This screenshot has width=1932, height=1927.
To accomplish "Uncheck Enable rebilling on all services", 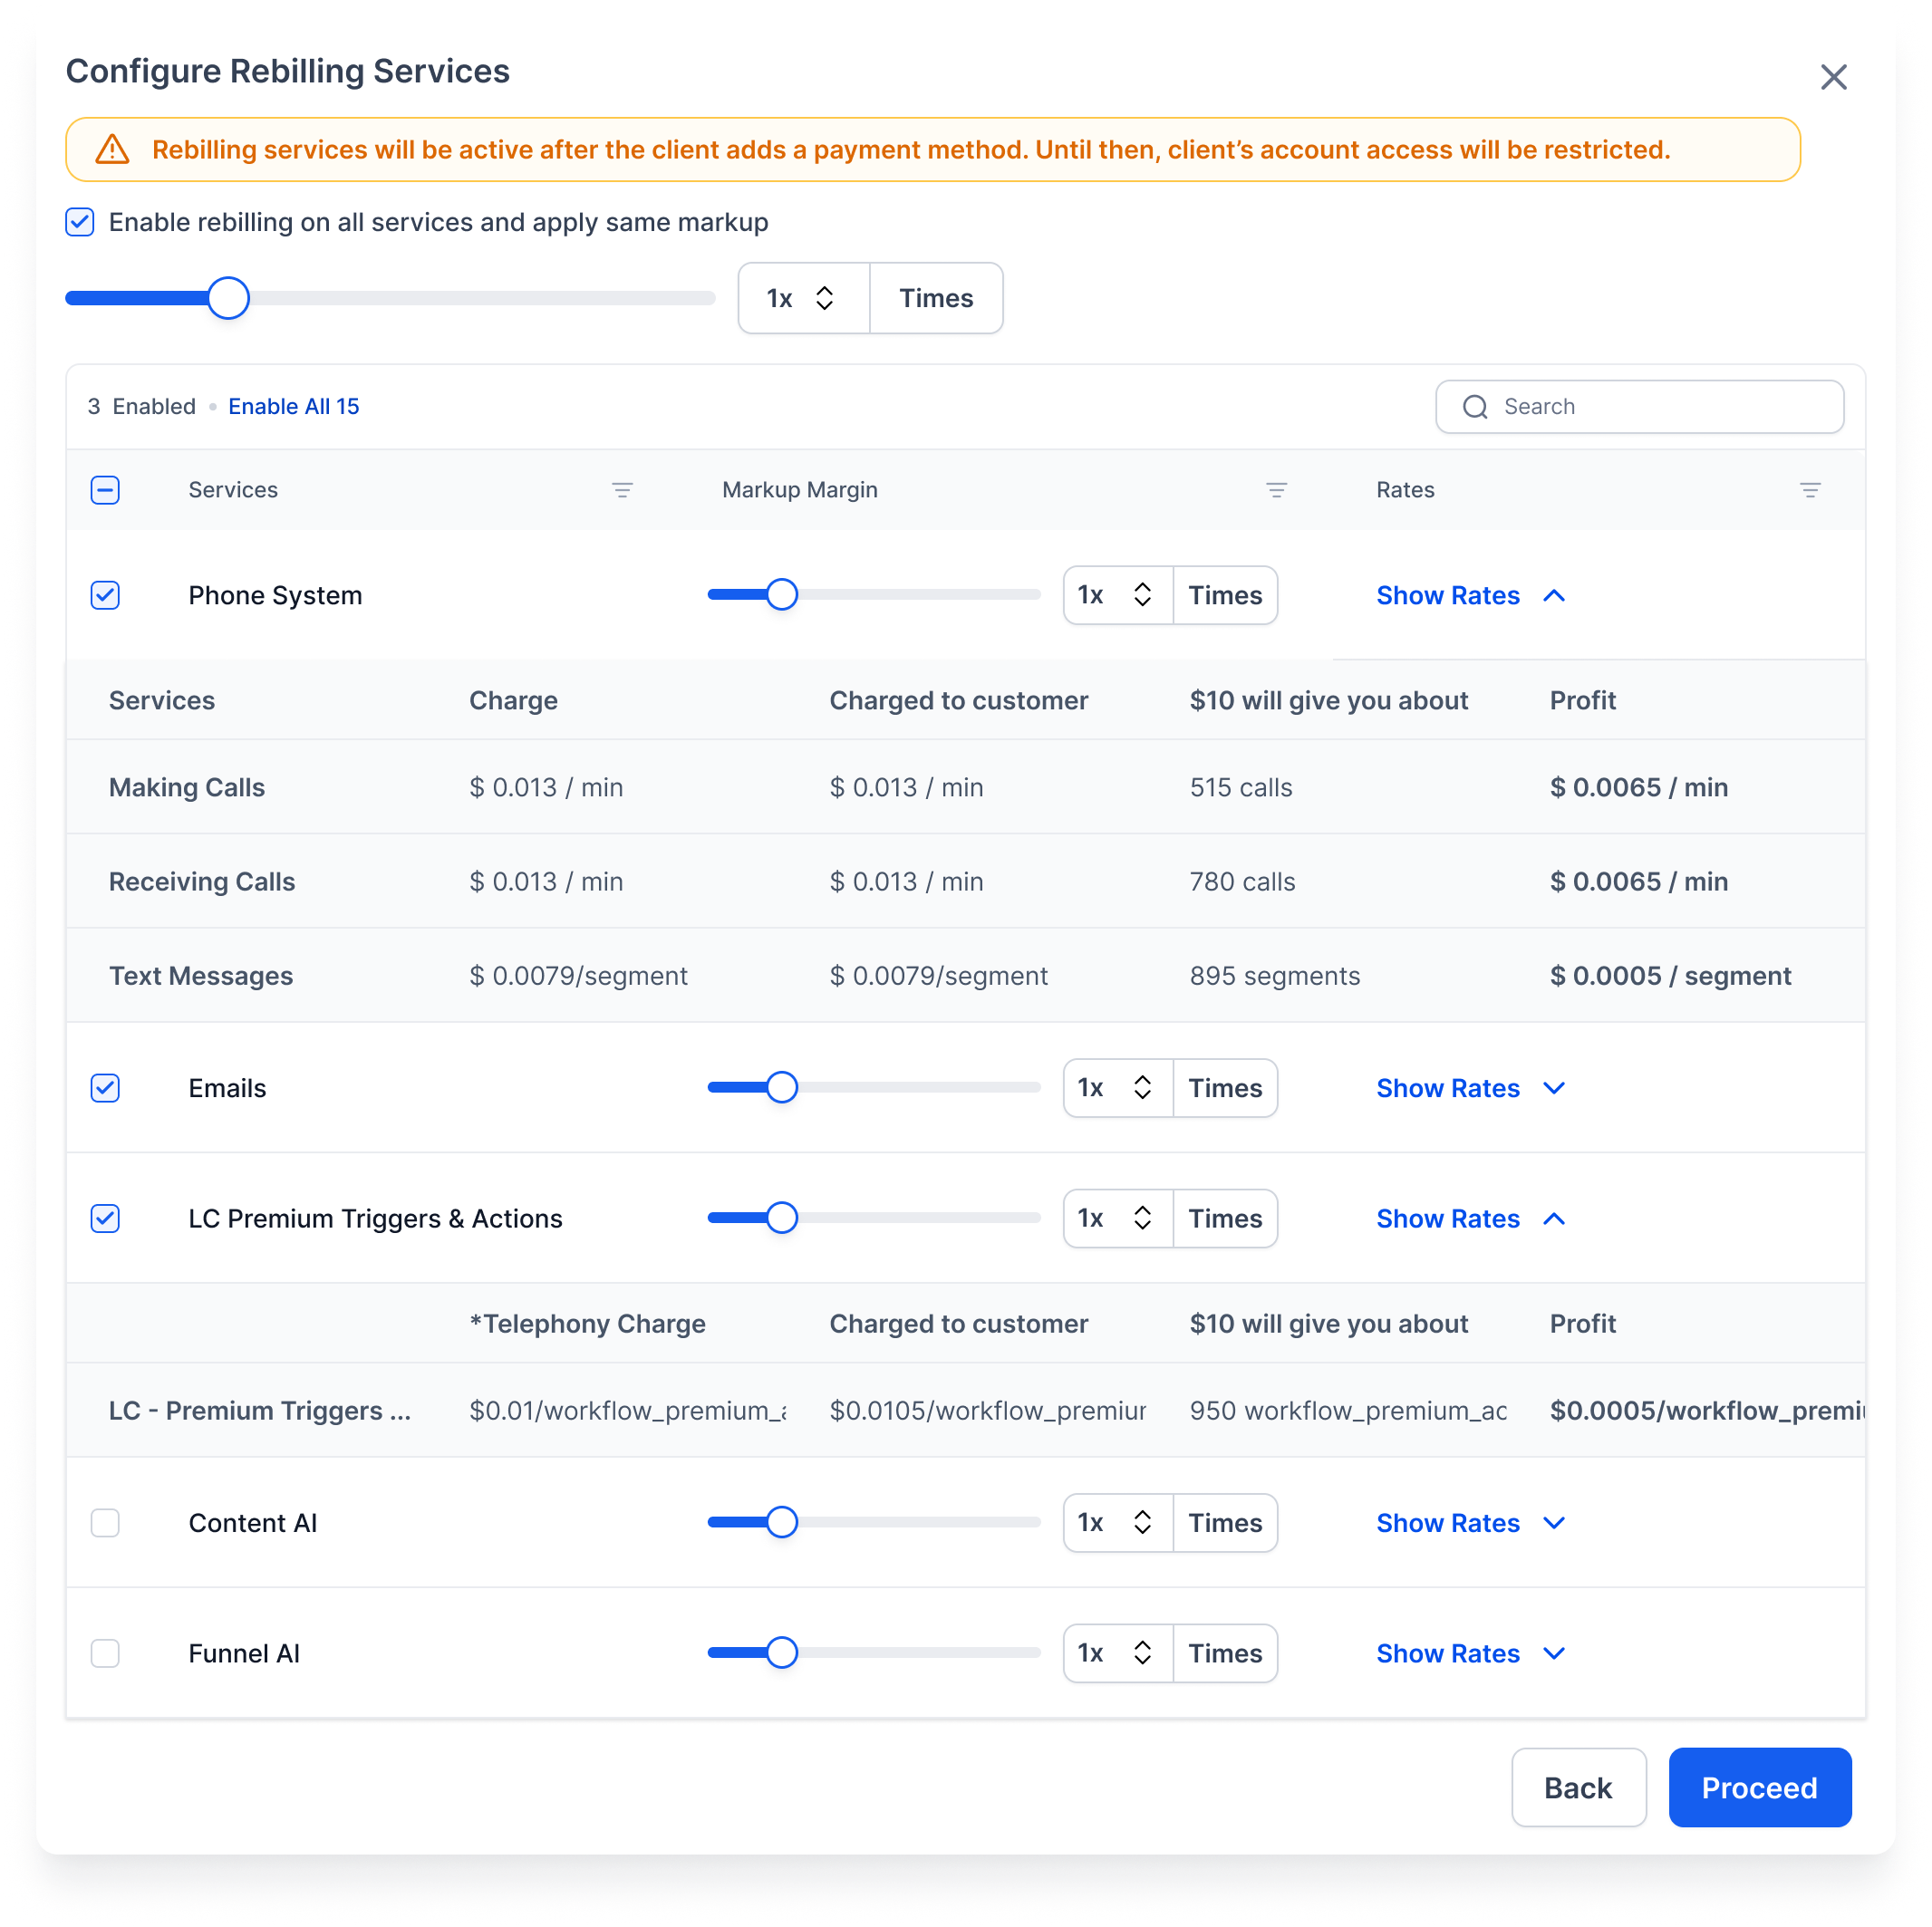I will [80, 222].
